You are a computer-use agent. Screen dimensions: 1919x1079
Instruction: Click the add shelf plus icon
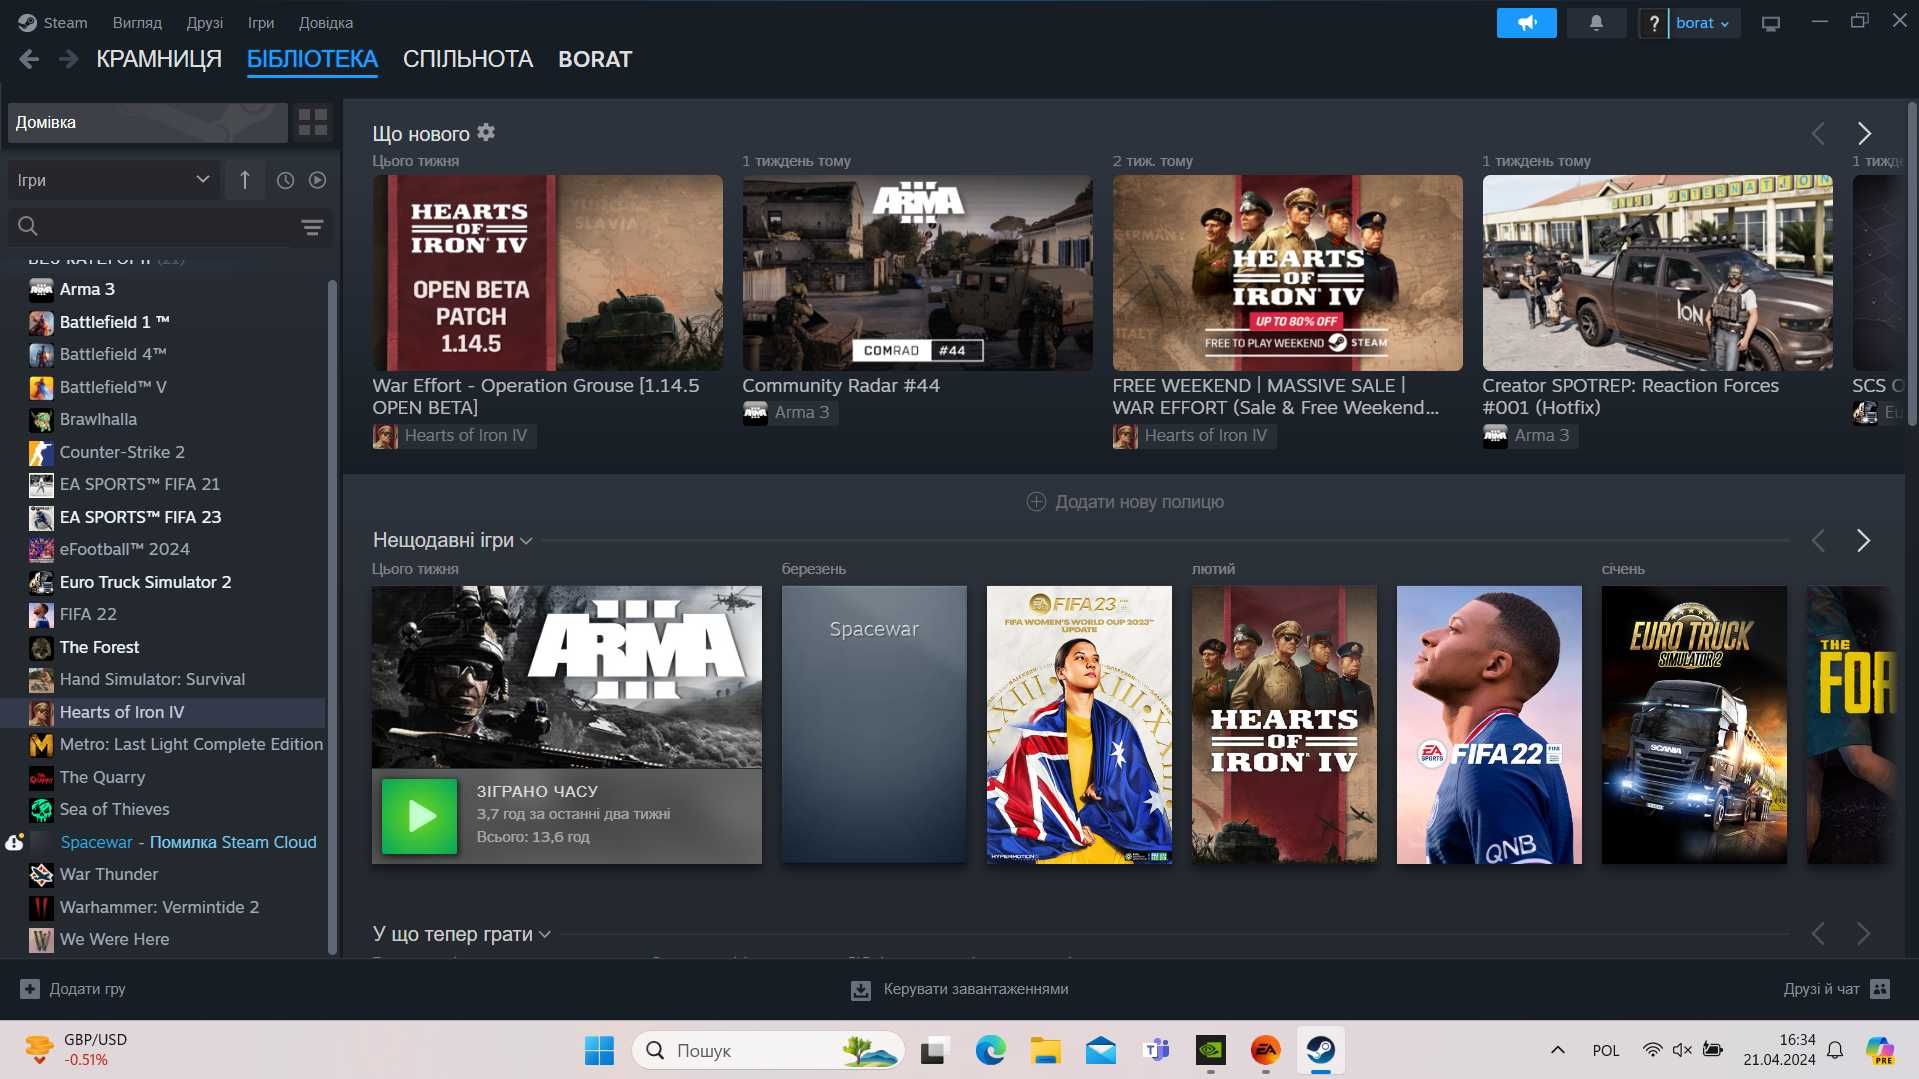1036,502
